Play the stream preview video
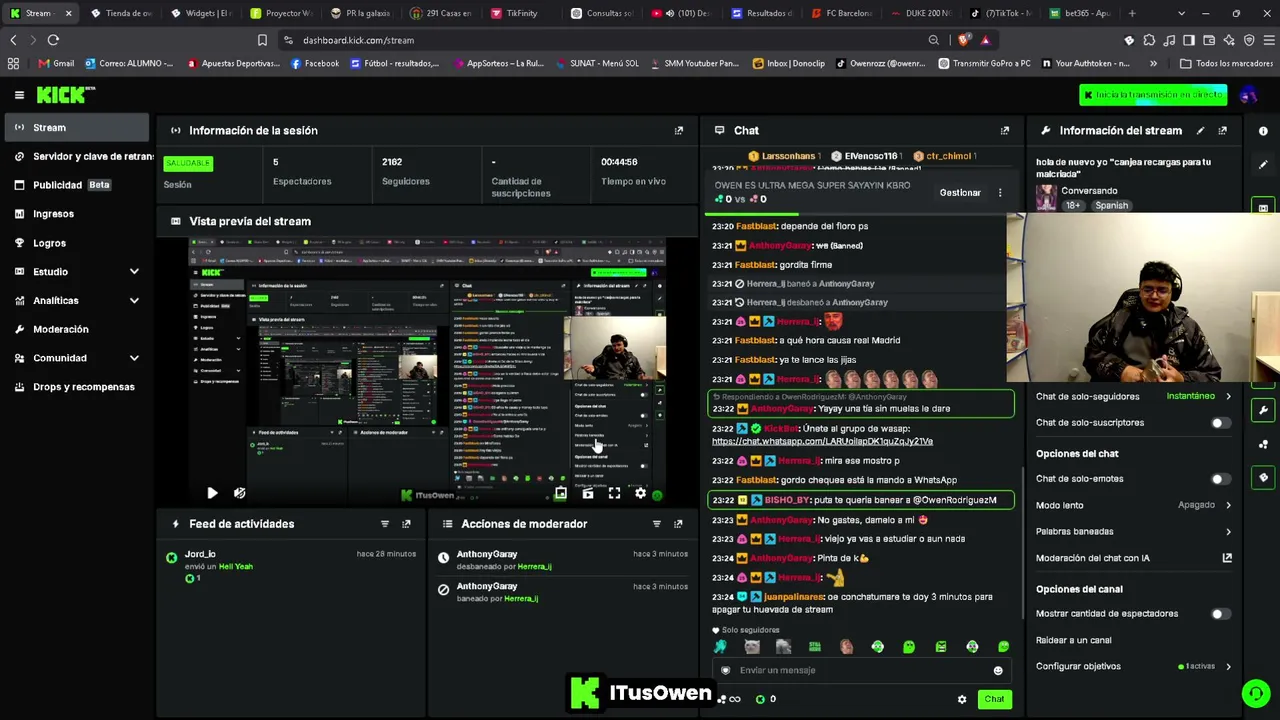 pos(212,493)
